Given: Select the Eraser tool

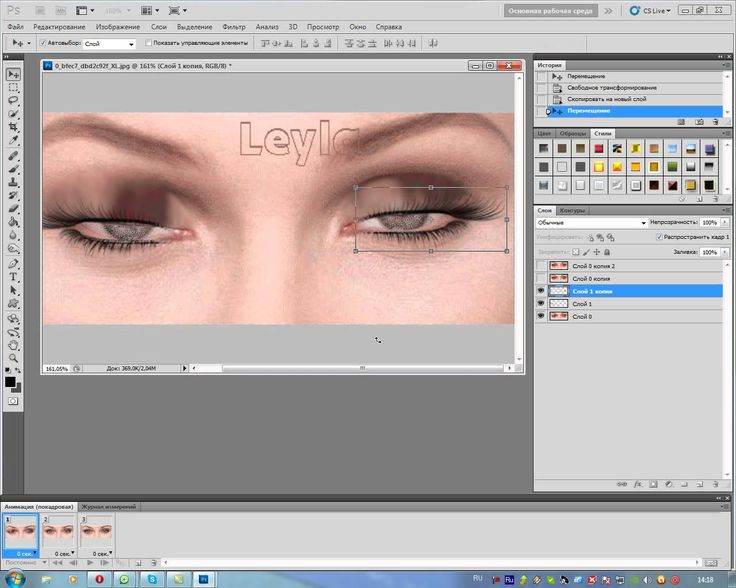Looking at the screenshot, I should pos(13,208).
